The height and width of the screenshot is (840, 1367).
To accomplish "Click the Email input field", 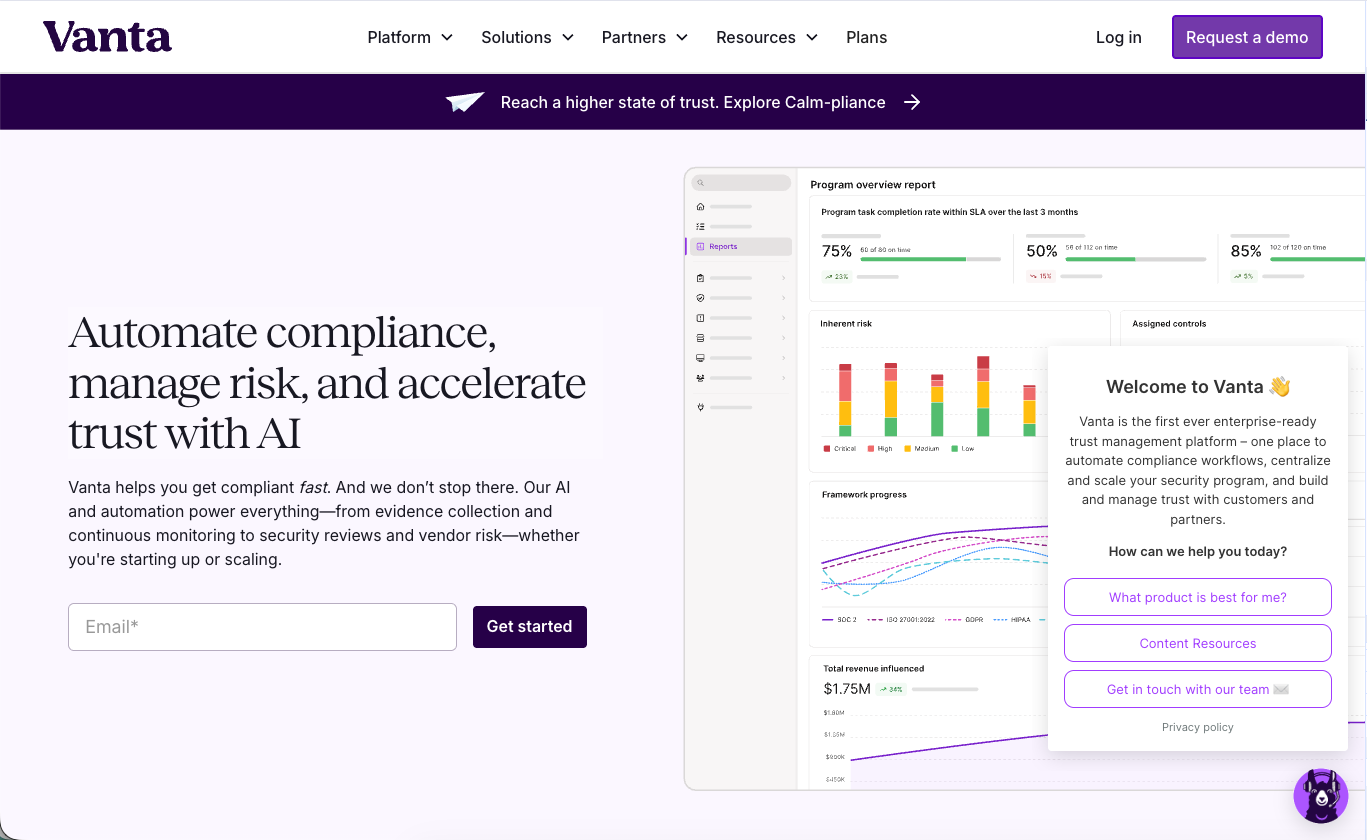I will coord(262,627).
